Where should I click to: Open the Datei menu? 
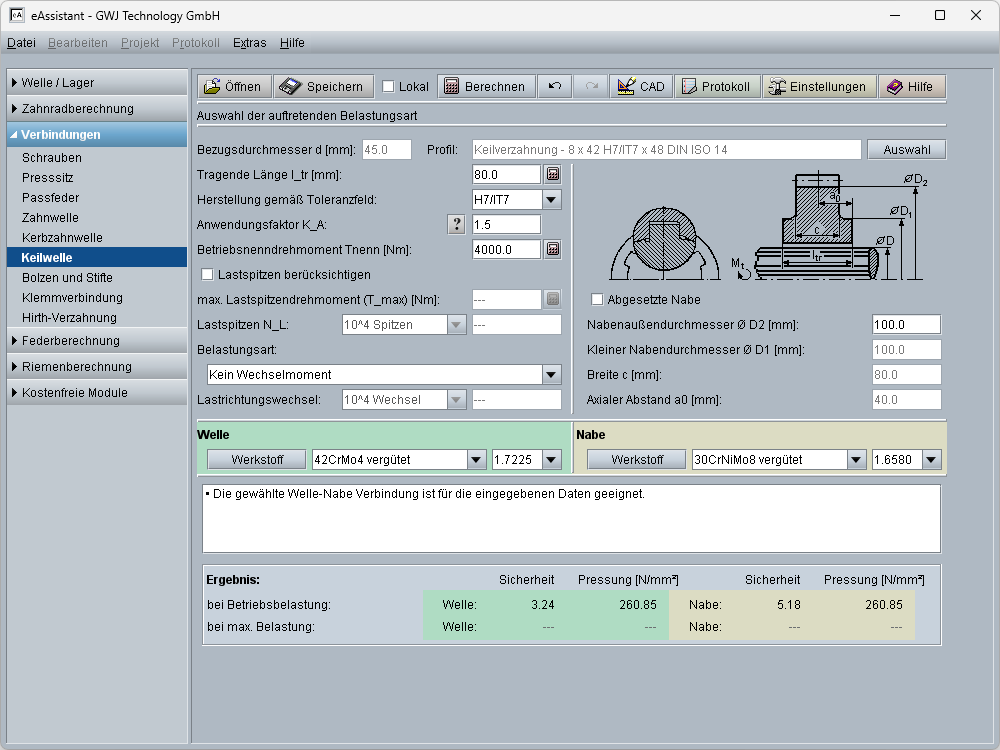[x=21, y=43]
